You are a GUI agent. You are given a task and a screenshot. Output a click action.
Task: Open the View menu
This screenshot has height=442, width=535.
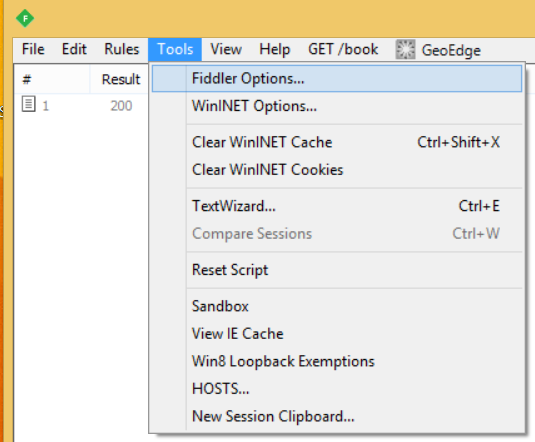226,49
